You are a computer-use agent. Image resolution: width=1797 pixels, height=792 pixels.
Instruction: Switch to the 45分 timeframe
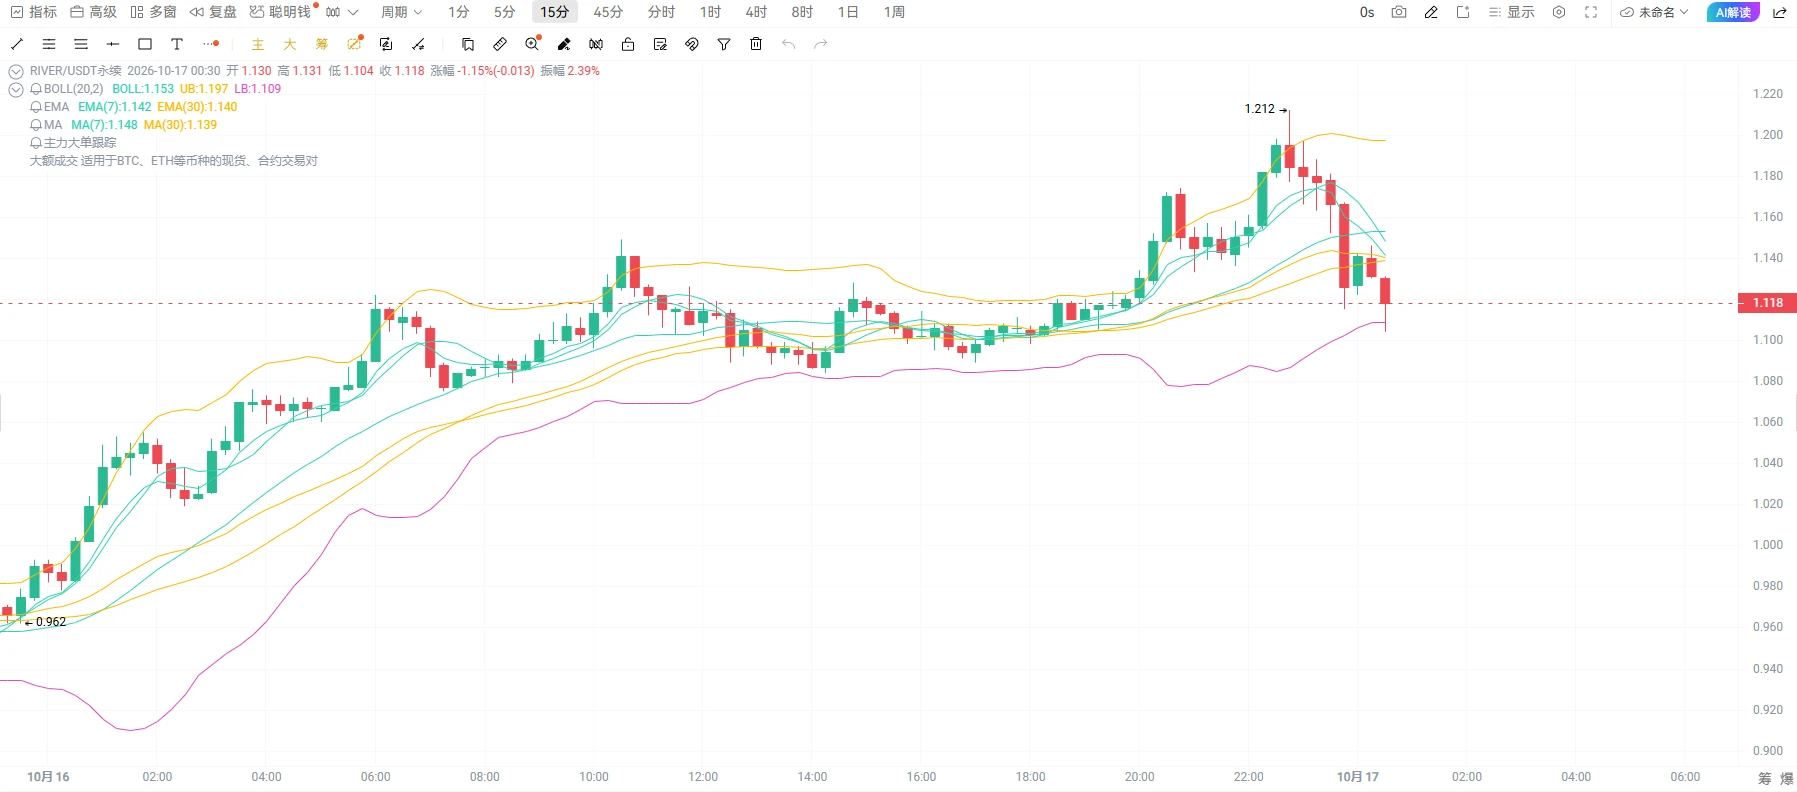pyautogui.click(x=608, y=12)
